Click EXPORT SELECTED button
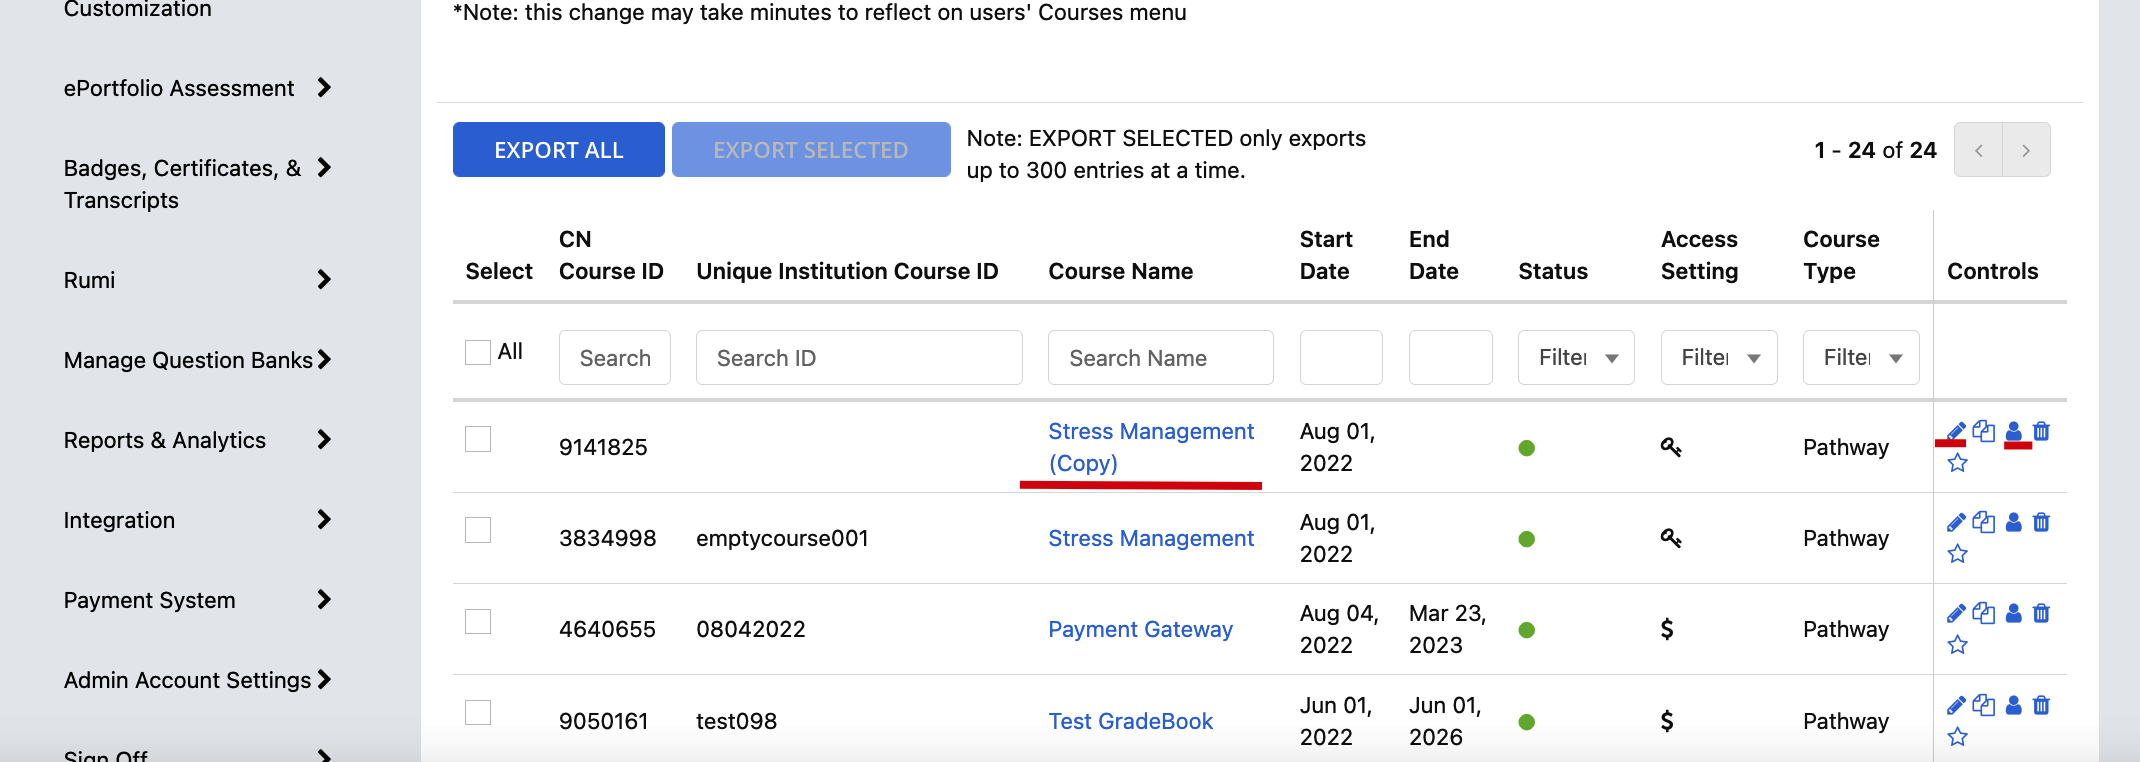2140x762 pixels. coord(811,150)
